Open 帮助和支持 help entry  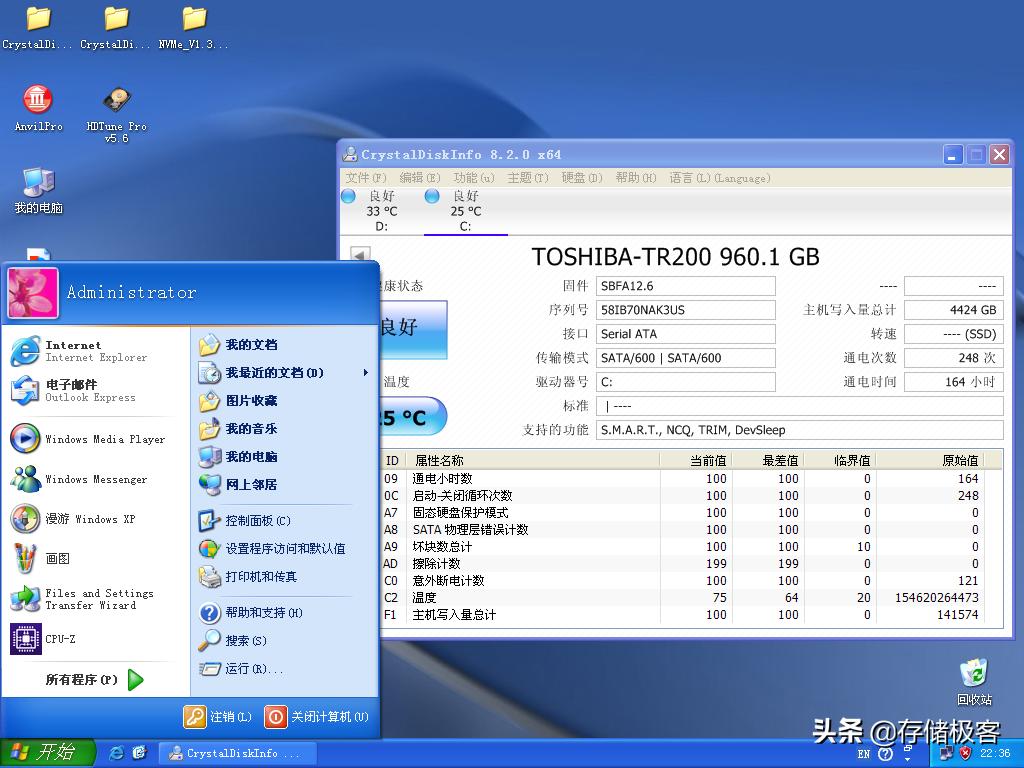click(285, 613)
